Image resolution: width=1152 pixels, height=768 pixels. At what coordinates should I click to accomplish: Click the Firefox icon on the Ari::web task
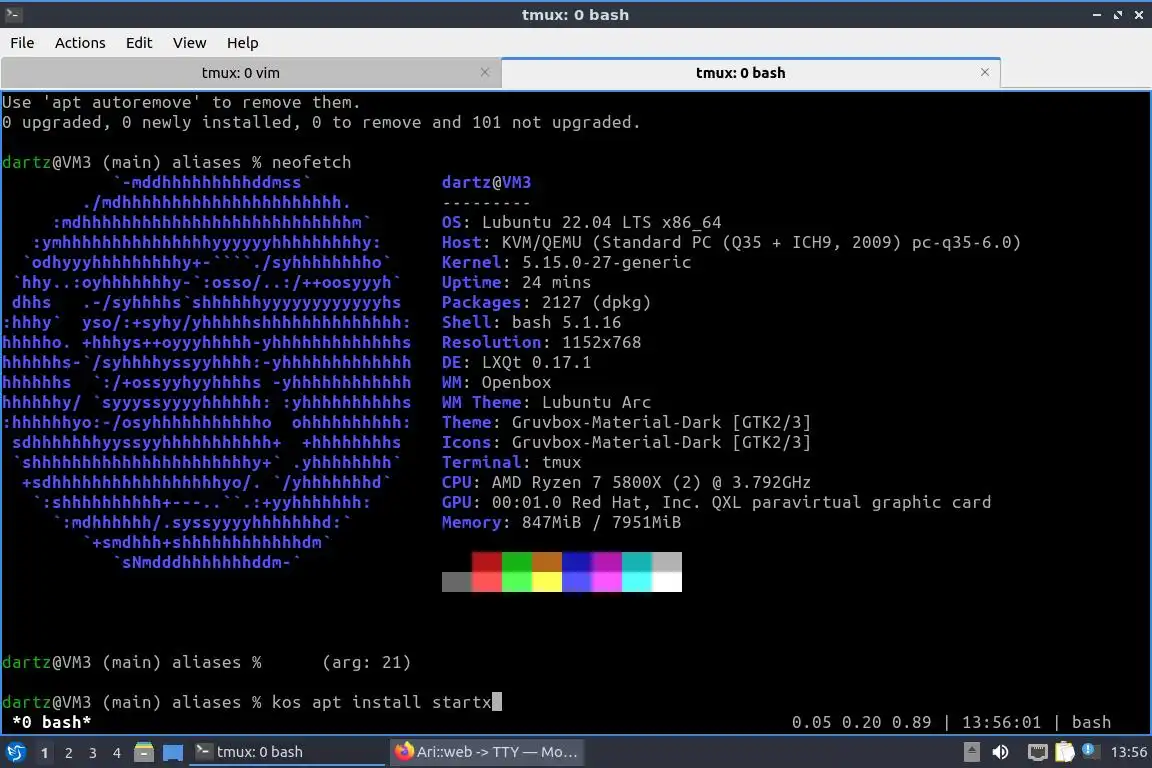[x=403, y=751]
